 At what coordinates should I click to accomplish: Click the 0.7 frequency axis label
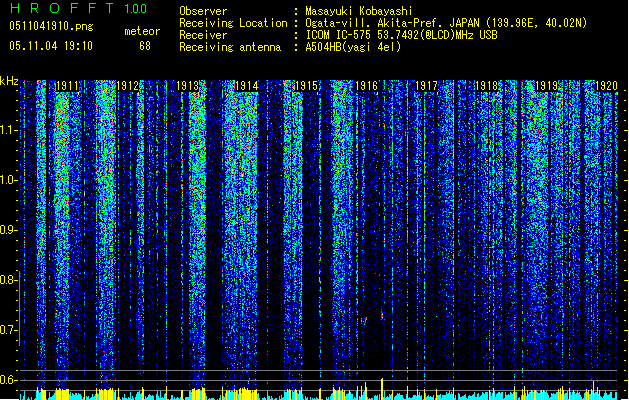[9, 330]
